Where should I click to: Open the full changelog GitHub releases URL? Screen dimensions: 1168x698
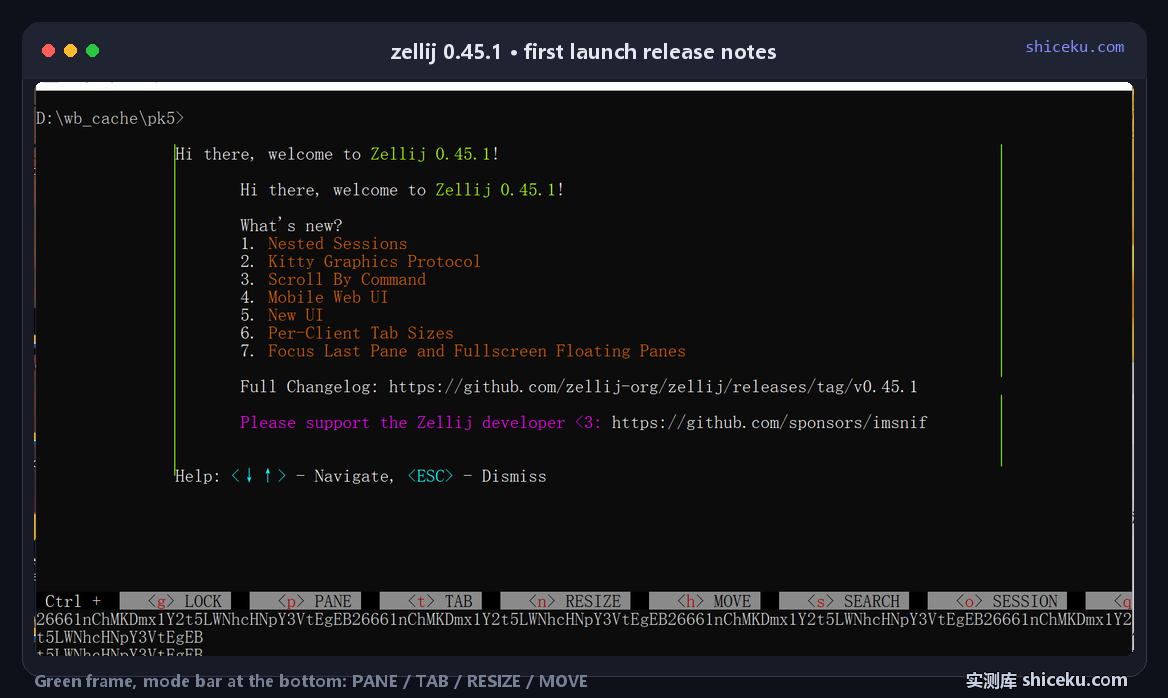[653, 387]
